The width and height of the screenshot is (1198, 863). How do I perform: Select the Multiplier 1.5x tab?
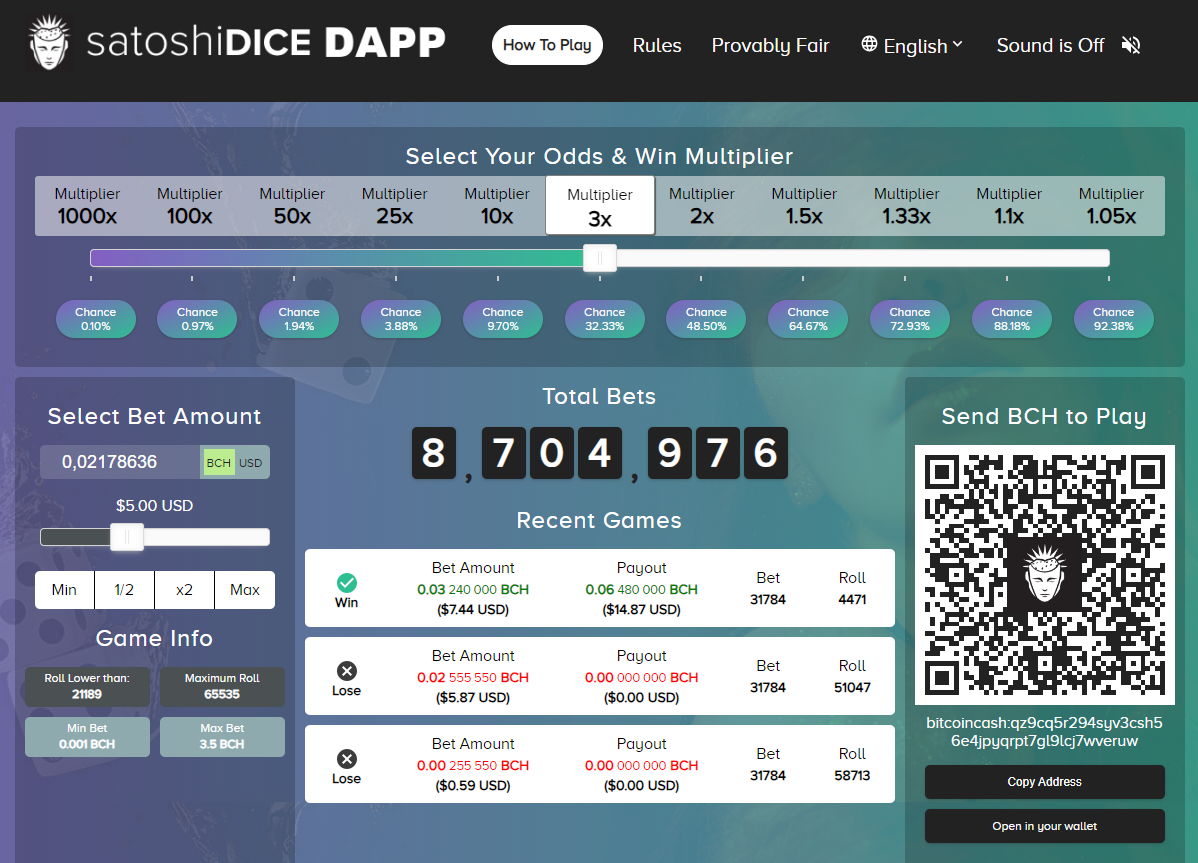pos(804,206)
